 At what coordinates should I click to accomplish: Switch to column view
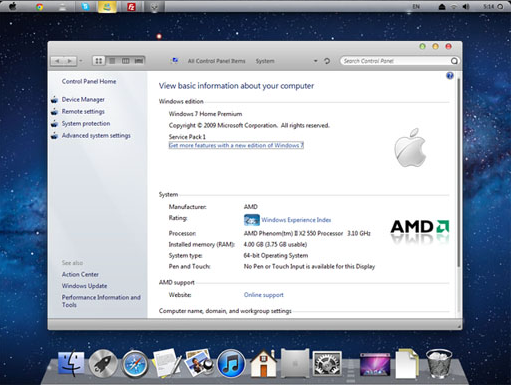pyautogui.click(x=125, y=61)
